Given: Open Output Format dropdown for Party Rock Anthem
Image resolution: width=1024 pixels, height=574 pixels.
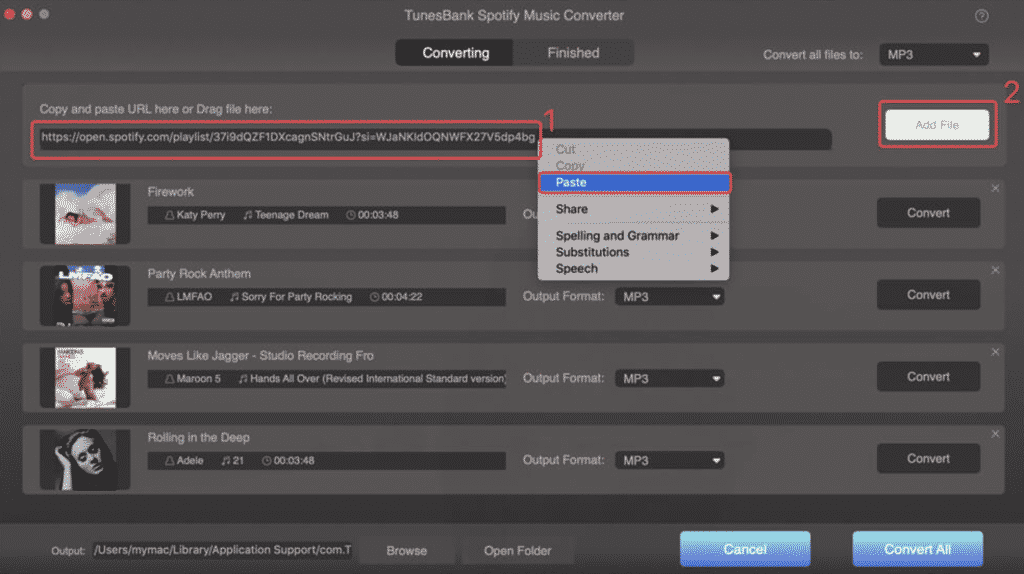Looking at the screenshot, I should [669, 296].
